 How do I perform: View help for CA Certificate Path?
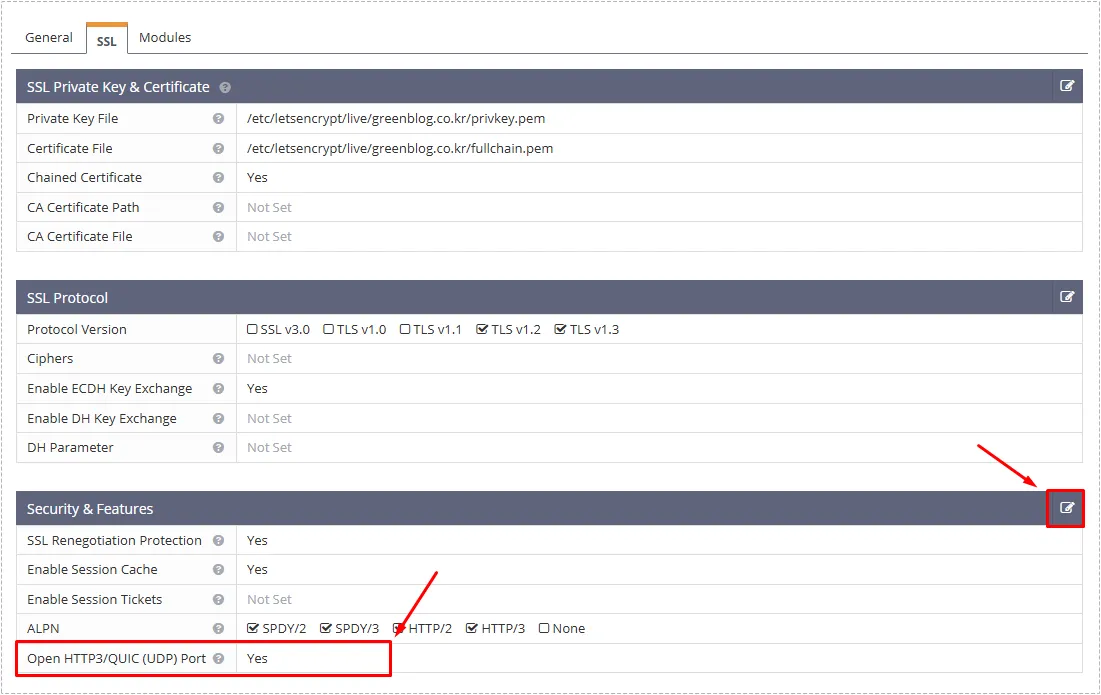point(218,207)
